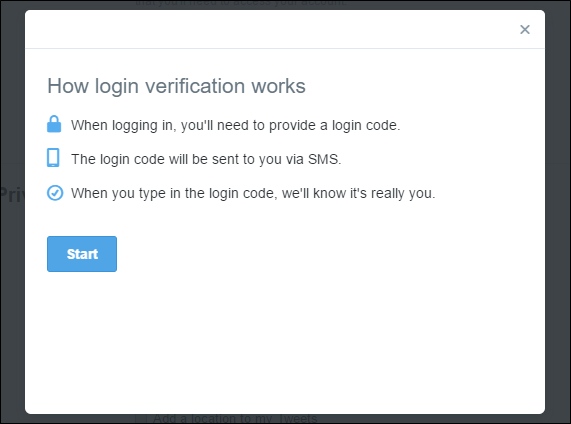Click the mobile phone icon
571x424 pixels.
click(x=53, y=157)
